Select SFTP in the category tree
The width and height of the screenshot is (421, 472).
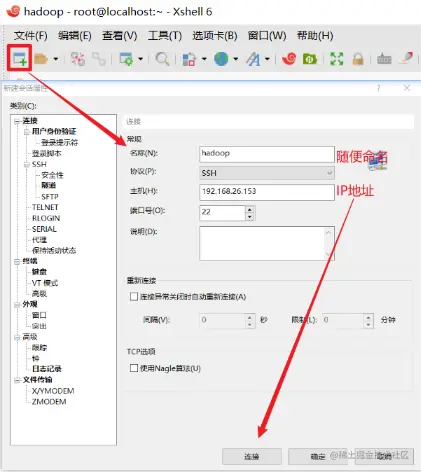pyautogui.click(x=50, y=197)
